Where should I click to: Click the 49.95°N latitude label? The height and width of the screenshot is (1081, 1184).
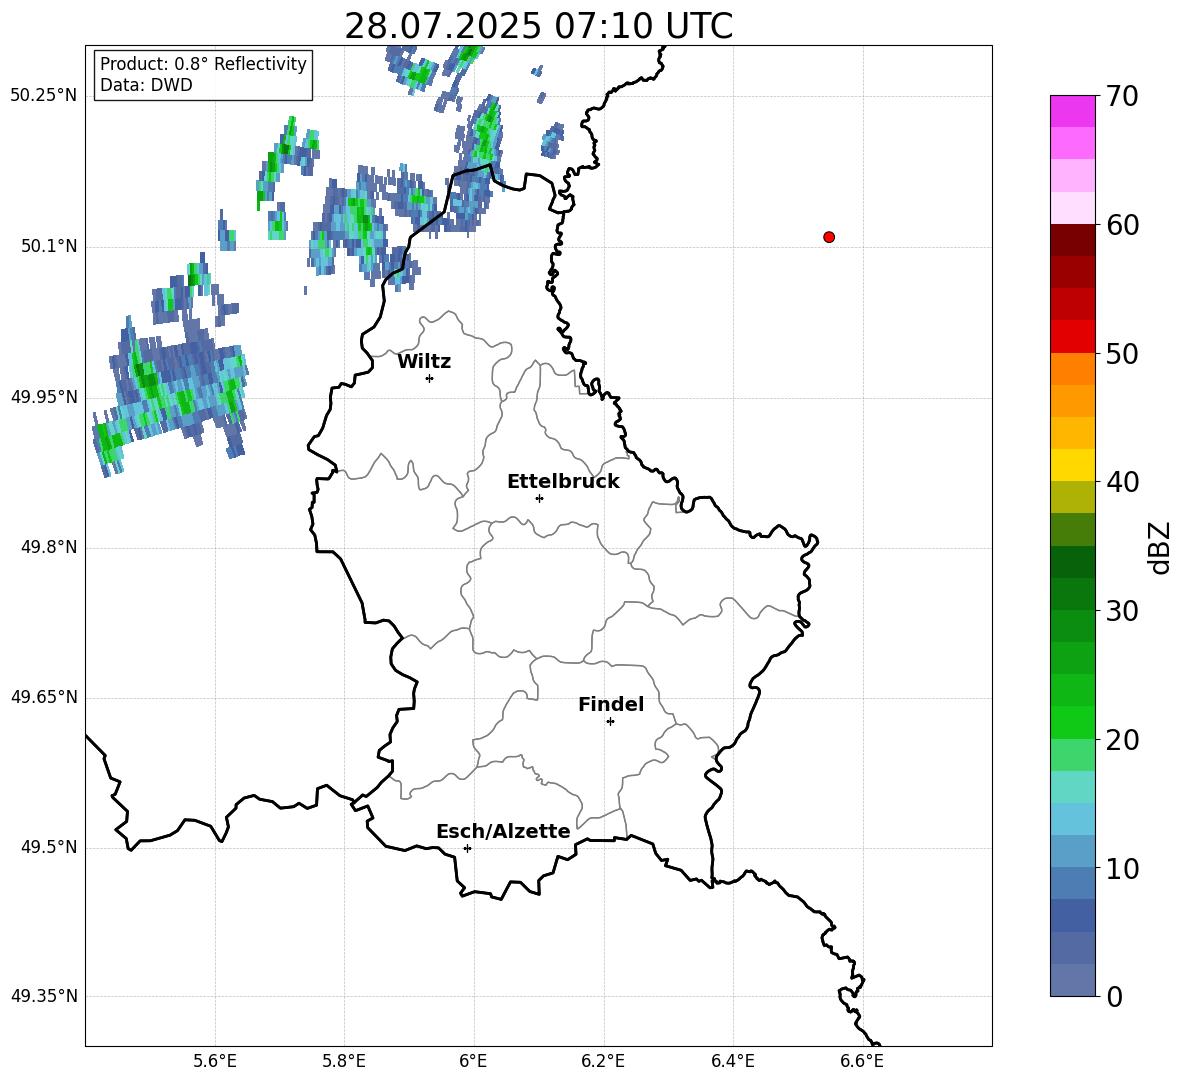click(44, 397)
